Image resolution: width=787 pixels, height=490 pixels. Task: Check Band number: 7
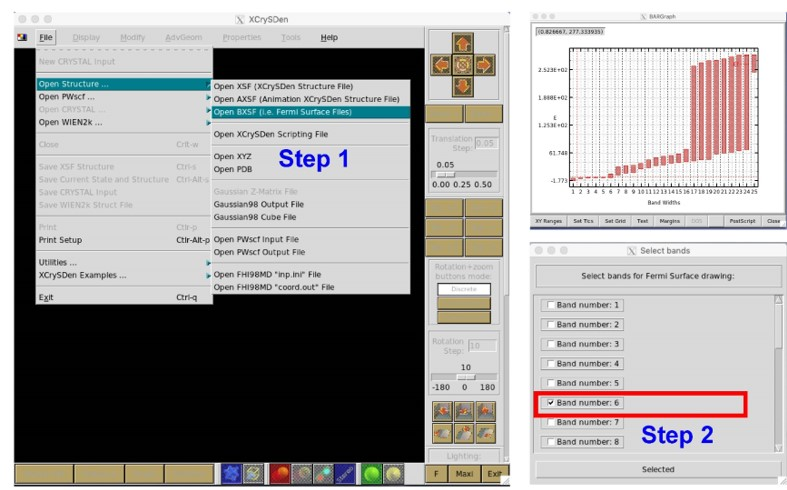[551, 422]
